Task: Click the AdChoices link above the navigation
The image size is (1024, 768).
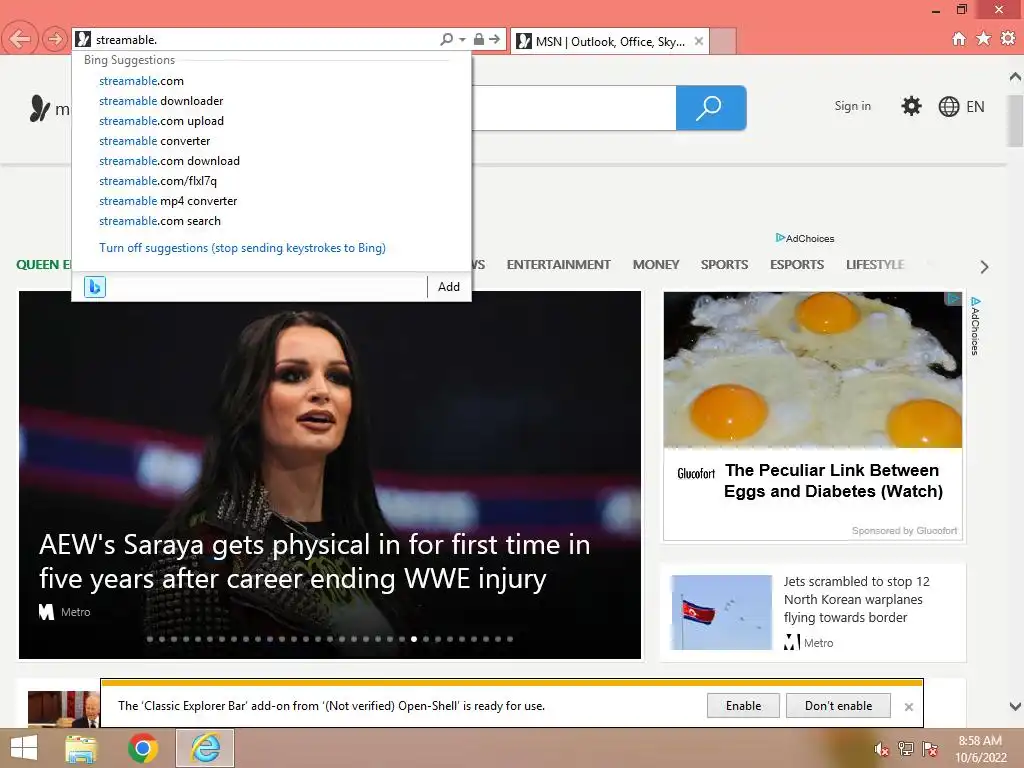Action: [x=805, y=238]
